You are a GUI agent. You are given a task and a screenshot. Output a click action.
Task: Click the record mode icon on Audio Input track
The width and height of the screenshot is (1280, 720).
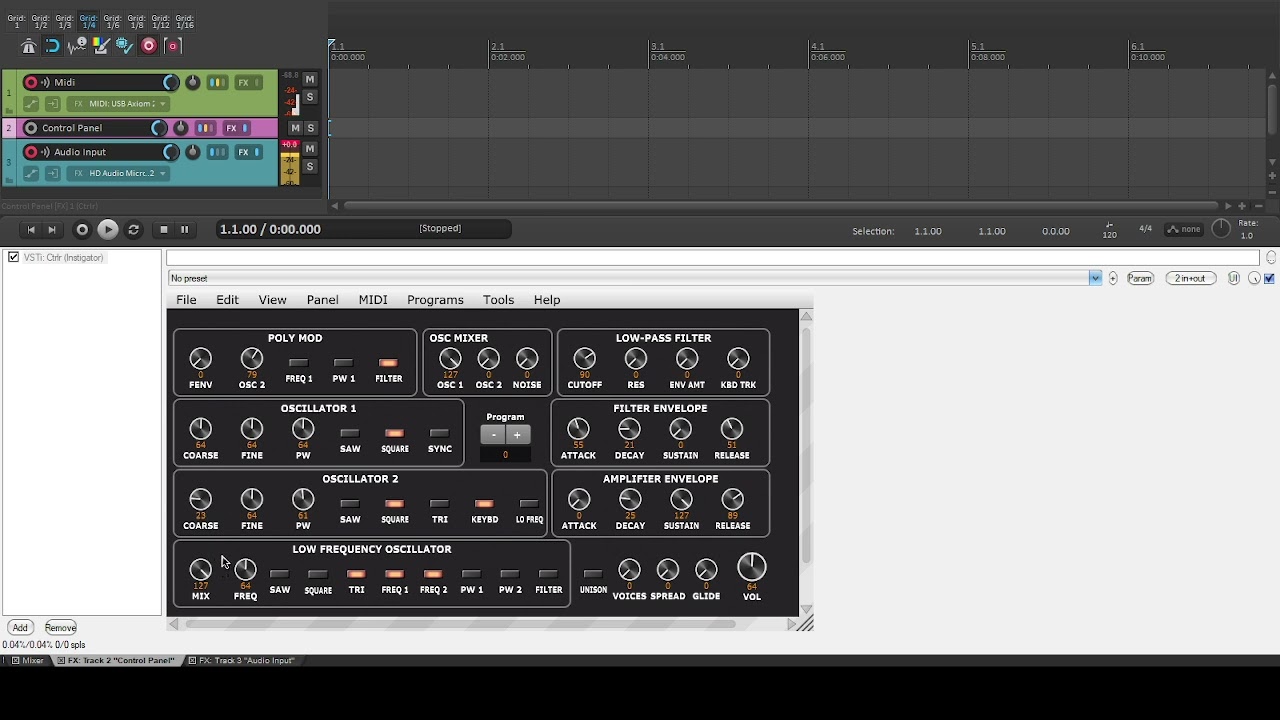tap(52, 174)
